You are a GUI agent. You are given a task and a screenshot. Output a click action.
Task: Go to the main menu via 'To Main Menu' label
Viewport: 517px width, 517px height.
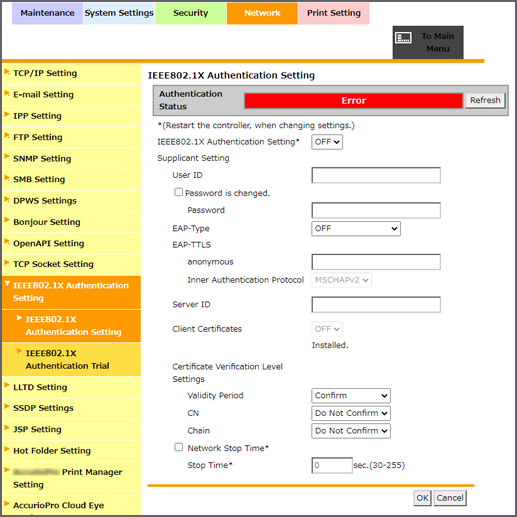coord(438,42)
